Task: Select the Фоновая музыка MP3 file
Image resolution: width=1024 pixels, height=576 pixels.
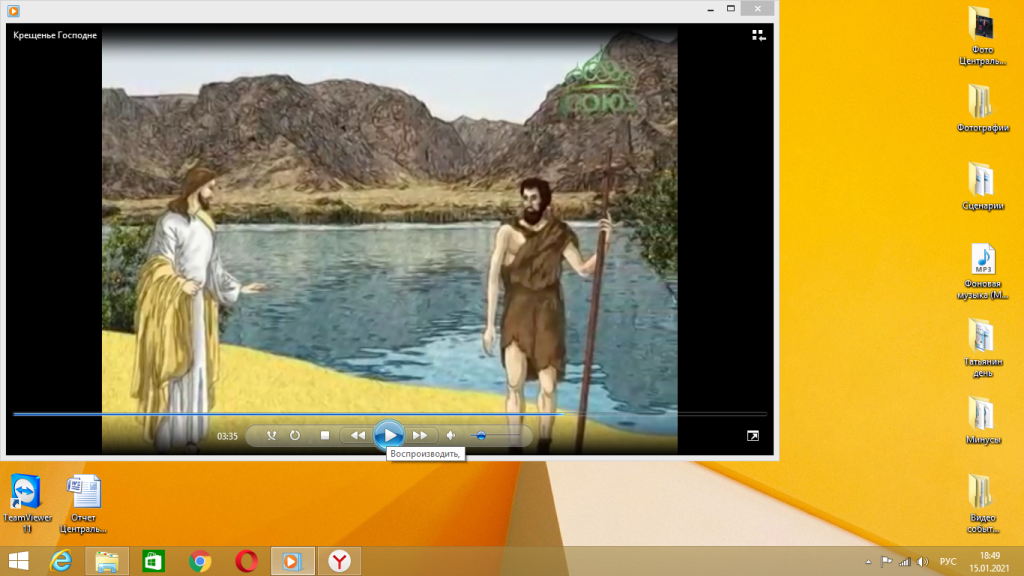Action: coord(982,271)
